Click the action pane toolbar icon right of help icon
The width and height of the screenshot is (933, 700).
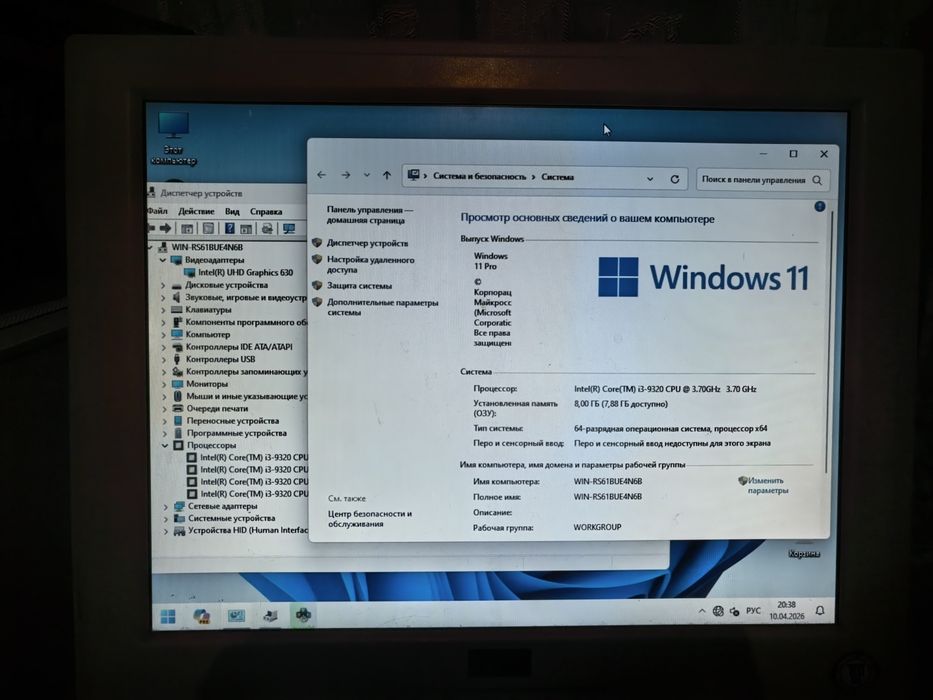click(x=246, y=229)
